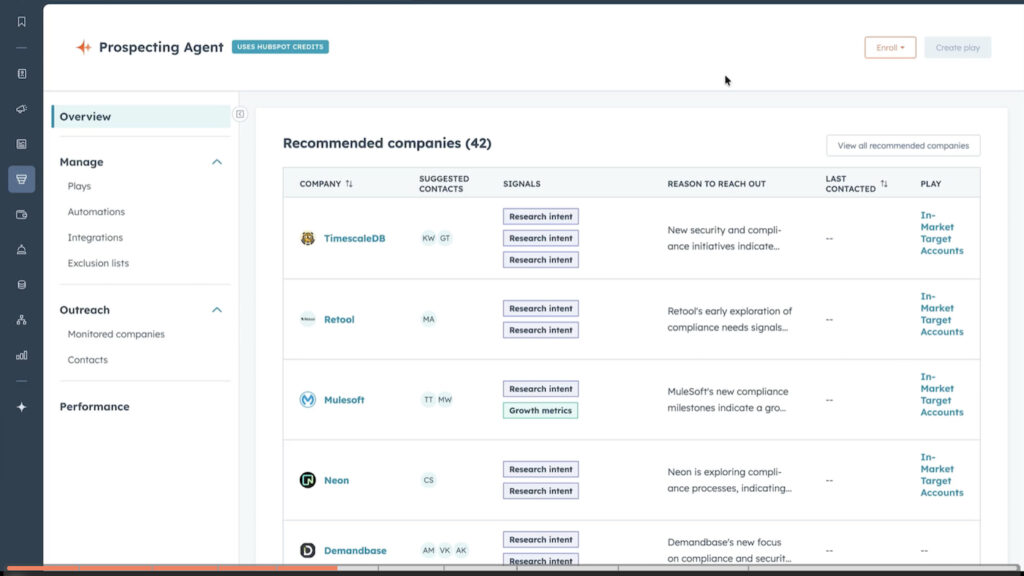Click the Neon company logo
The height and width of the screenshot is (576, 1024).
[308, 480]
